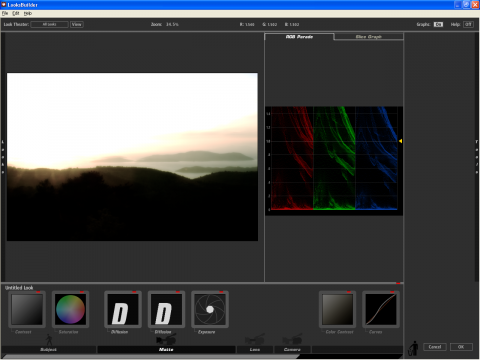Click the camera icon above Camera tab
This screenshot has height=360, width=480.
point(292,340)
